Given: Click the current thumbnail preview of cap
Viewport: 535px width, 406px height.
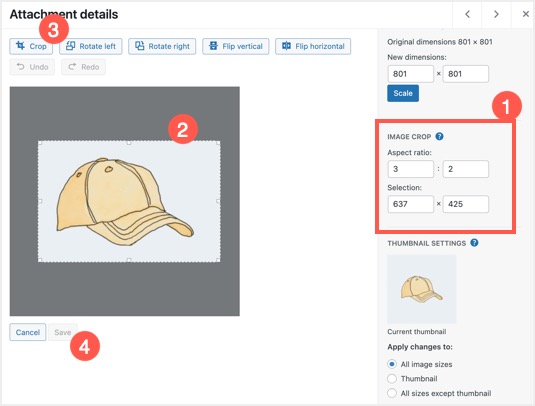Looking at the screenshot, I should [422, 289].
